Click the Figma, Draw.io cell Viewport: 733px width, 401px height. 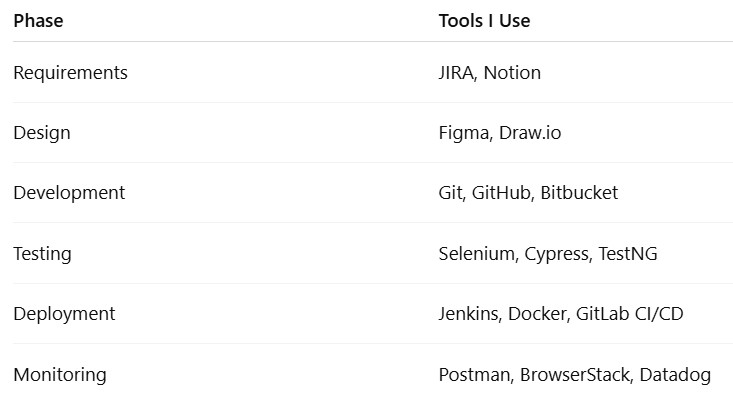click(x=500, y=133)
